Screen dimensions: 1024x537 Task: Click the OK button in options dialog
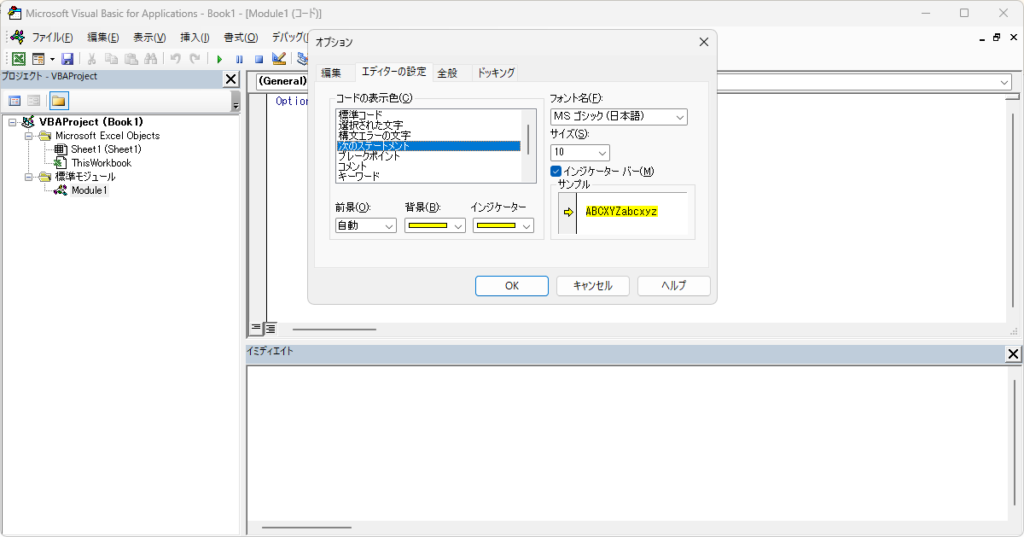(x=512, y=286)
